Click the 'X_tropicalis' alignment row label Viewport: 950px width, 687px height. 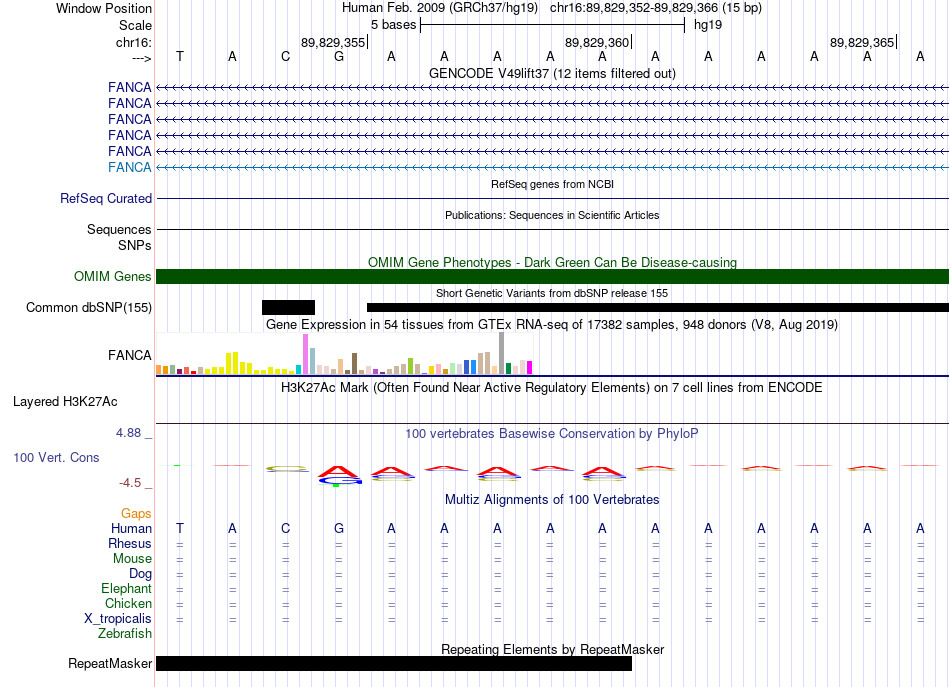[118, 619]
